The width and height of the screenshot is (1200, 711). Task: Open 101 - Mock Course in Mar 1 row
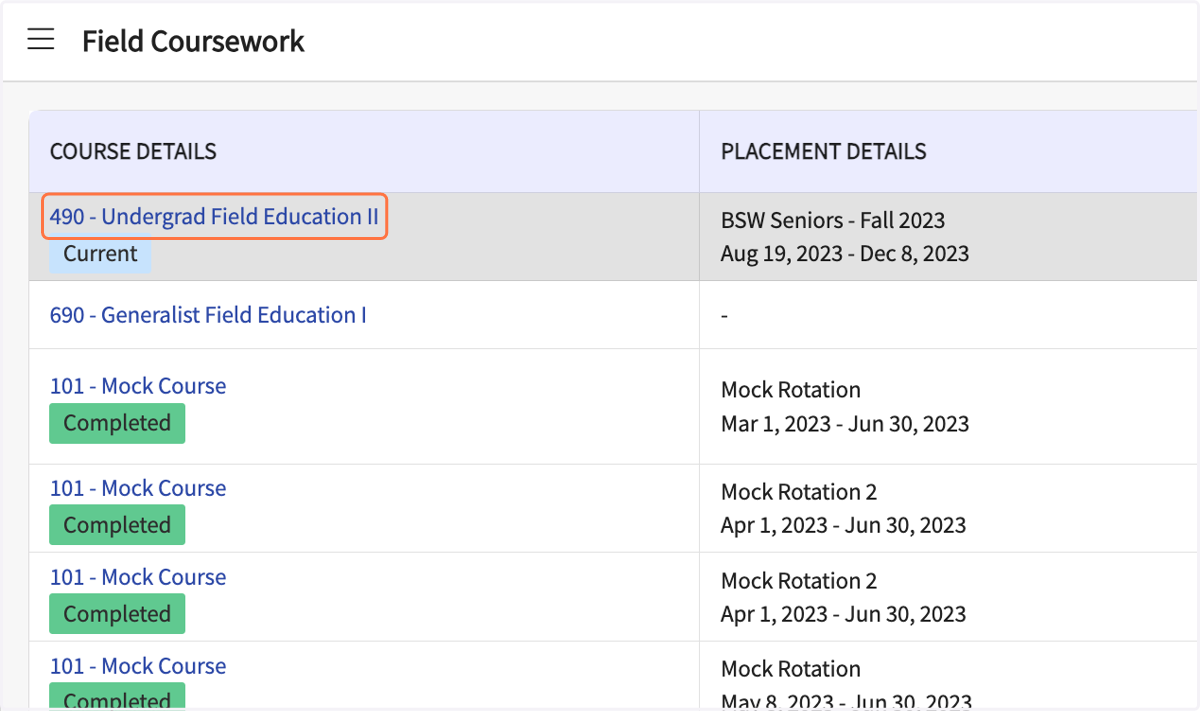tap(138, 386)
